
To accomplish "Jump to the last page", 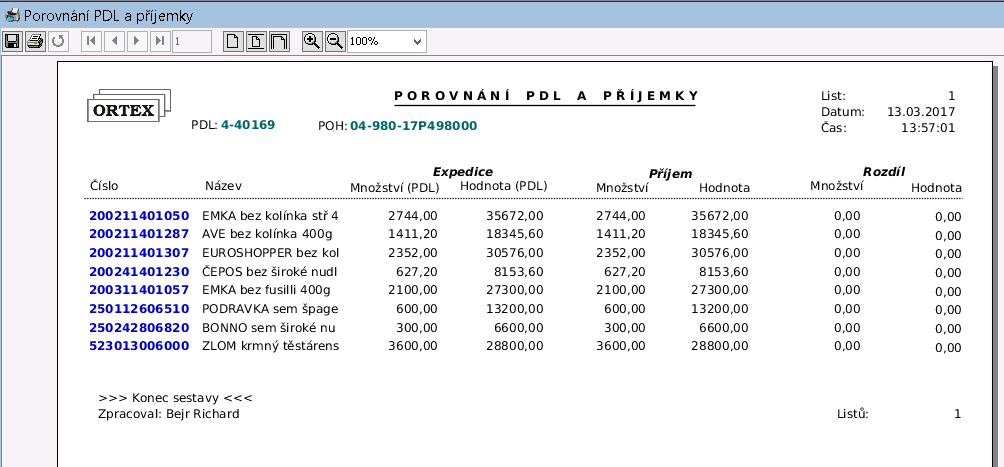I will click(x=160, y=41).
